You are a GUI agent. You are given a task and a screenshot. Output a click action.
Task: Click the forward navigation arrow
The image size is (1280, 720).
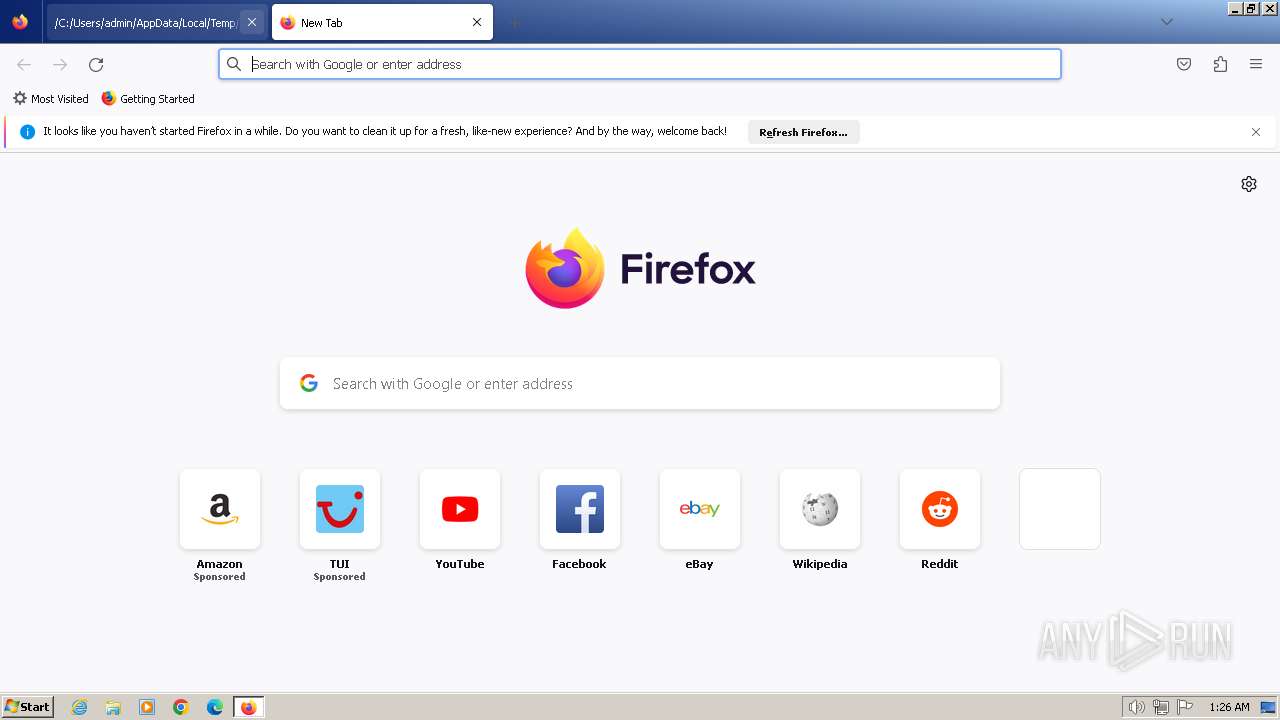pyautogui.click(x=60, y=64)
